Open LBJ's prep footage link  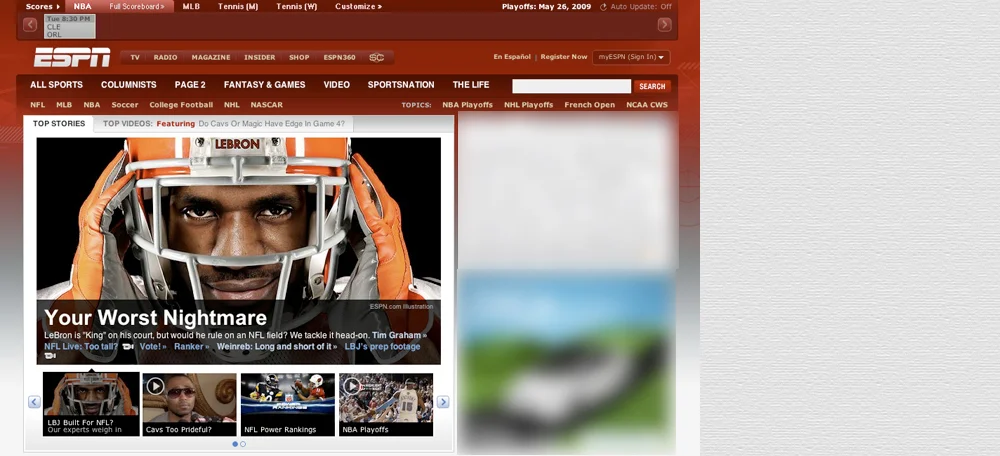(x=383, y=347)
